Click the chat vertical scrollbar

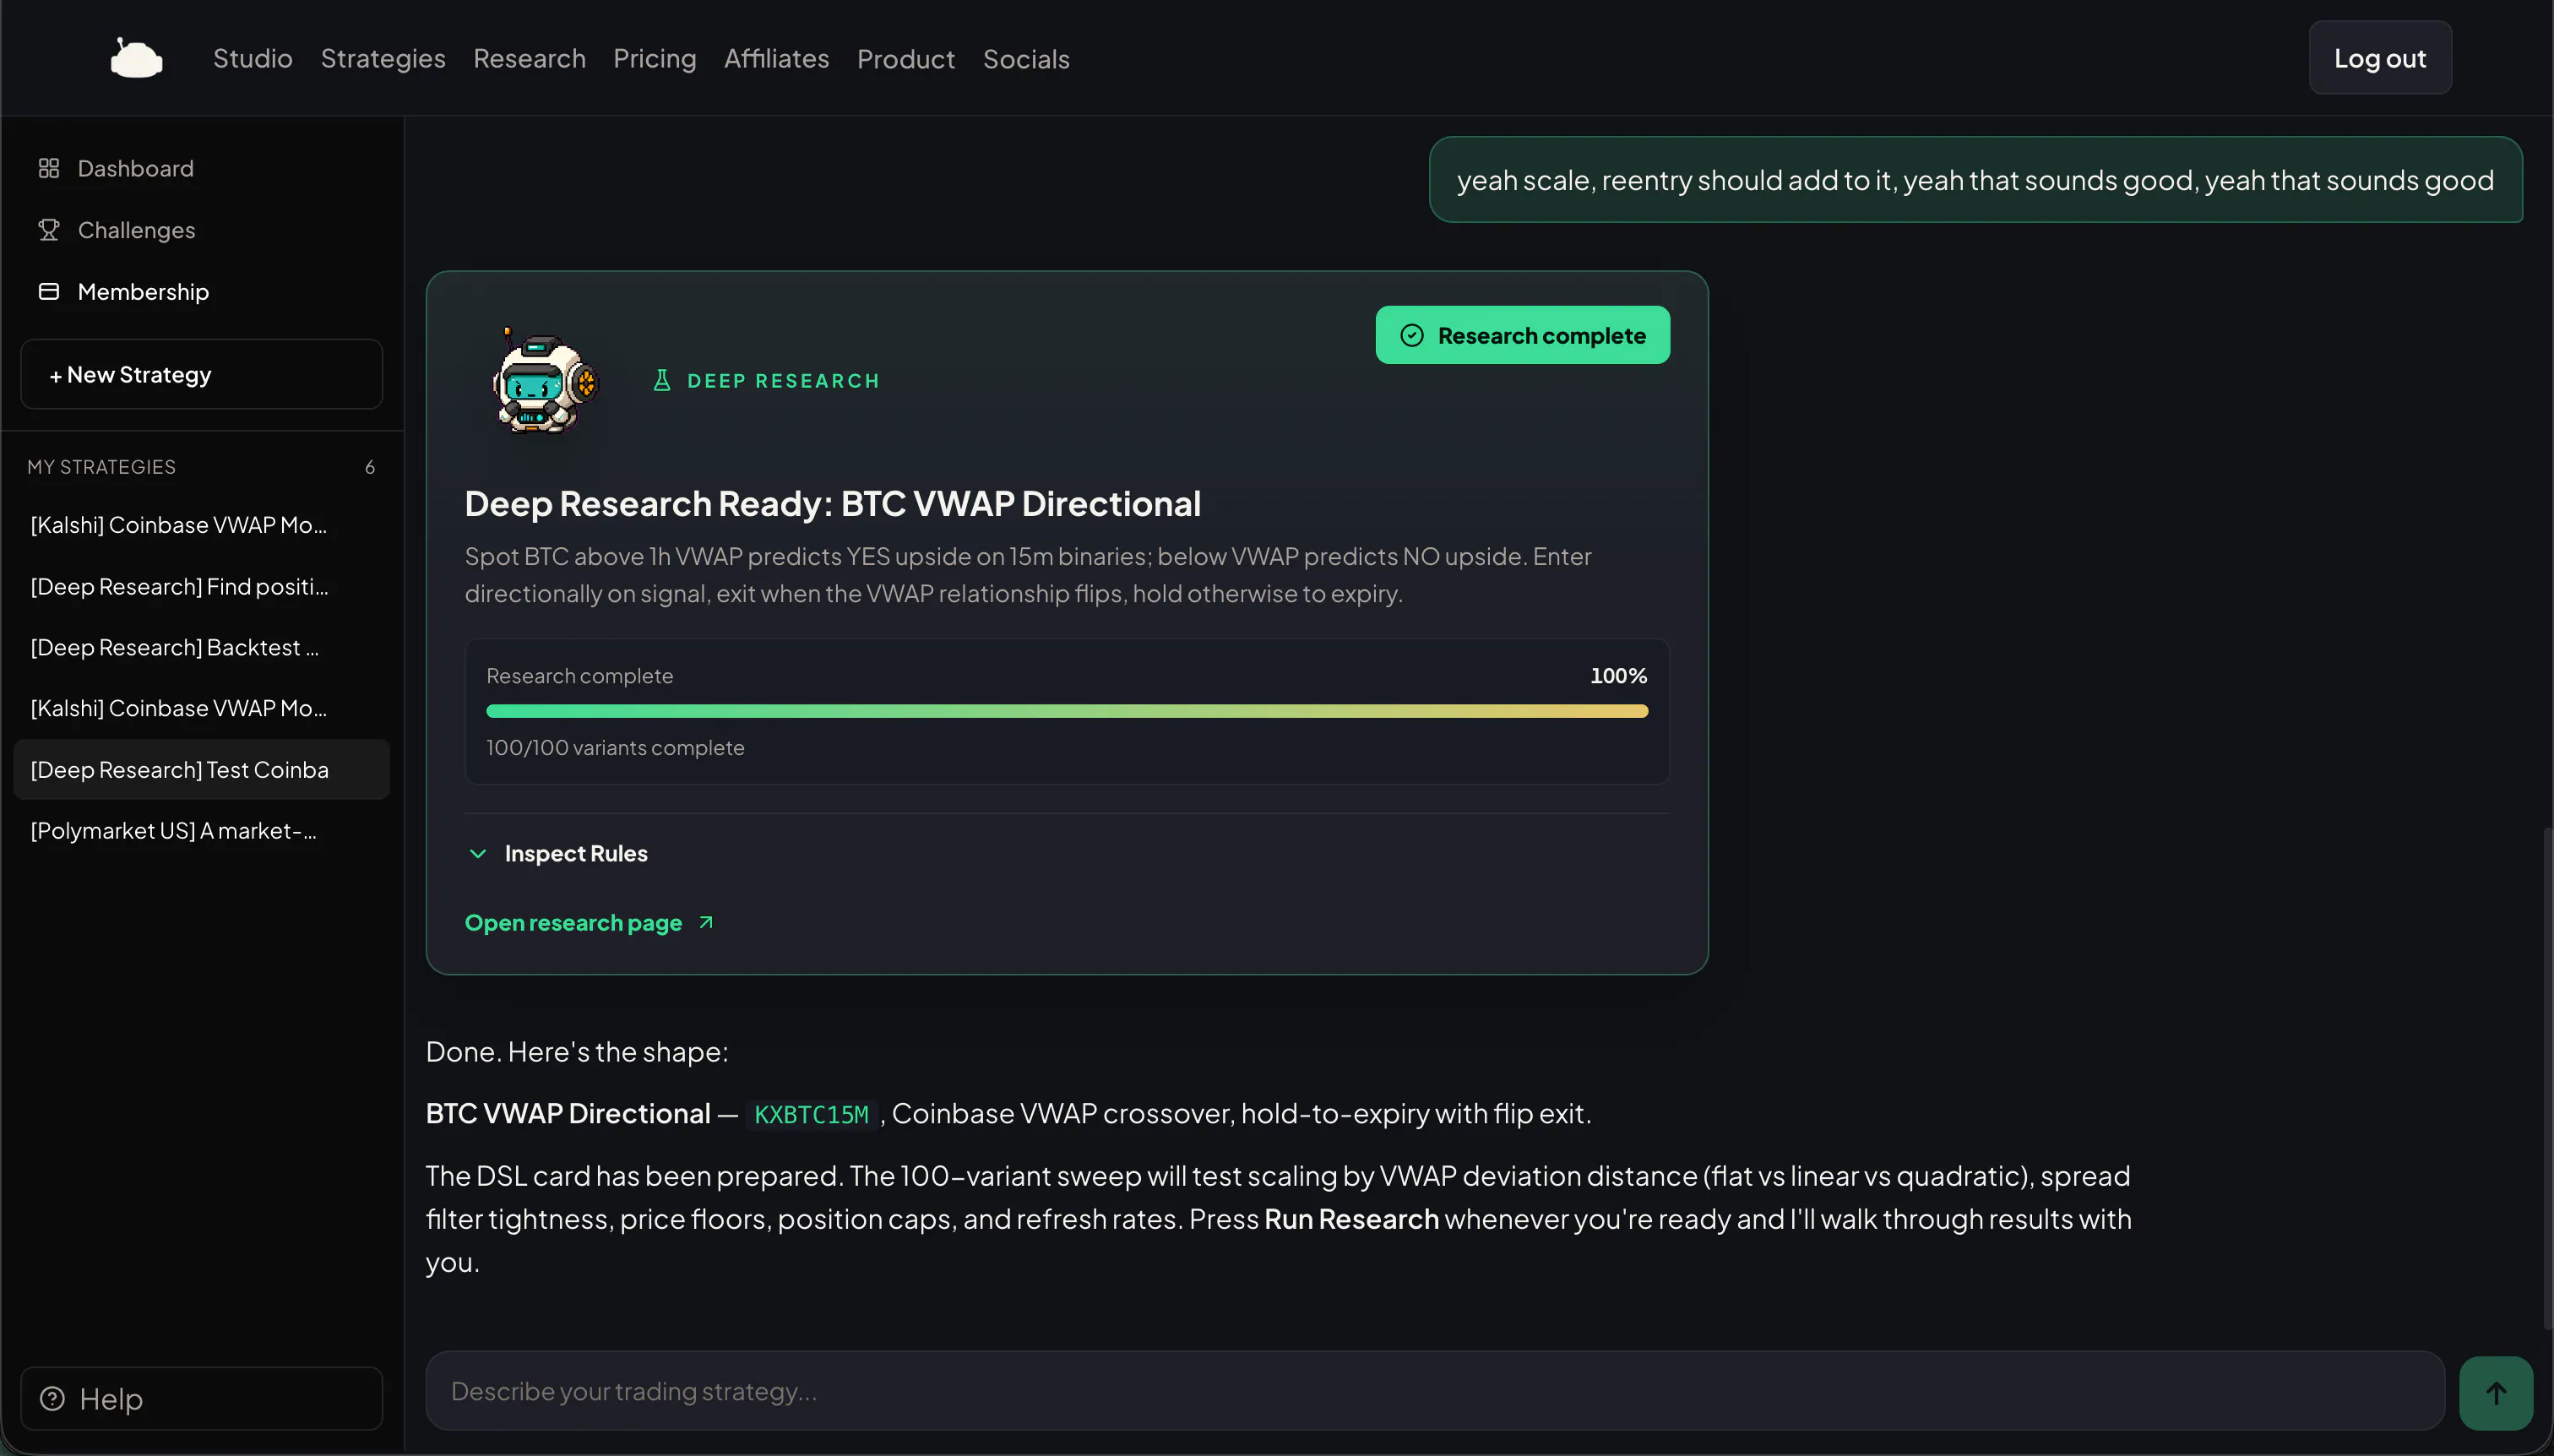2546,1078
